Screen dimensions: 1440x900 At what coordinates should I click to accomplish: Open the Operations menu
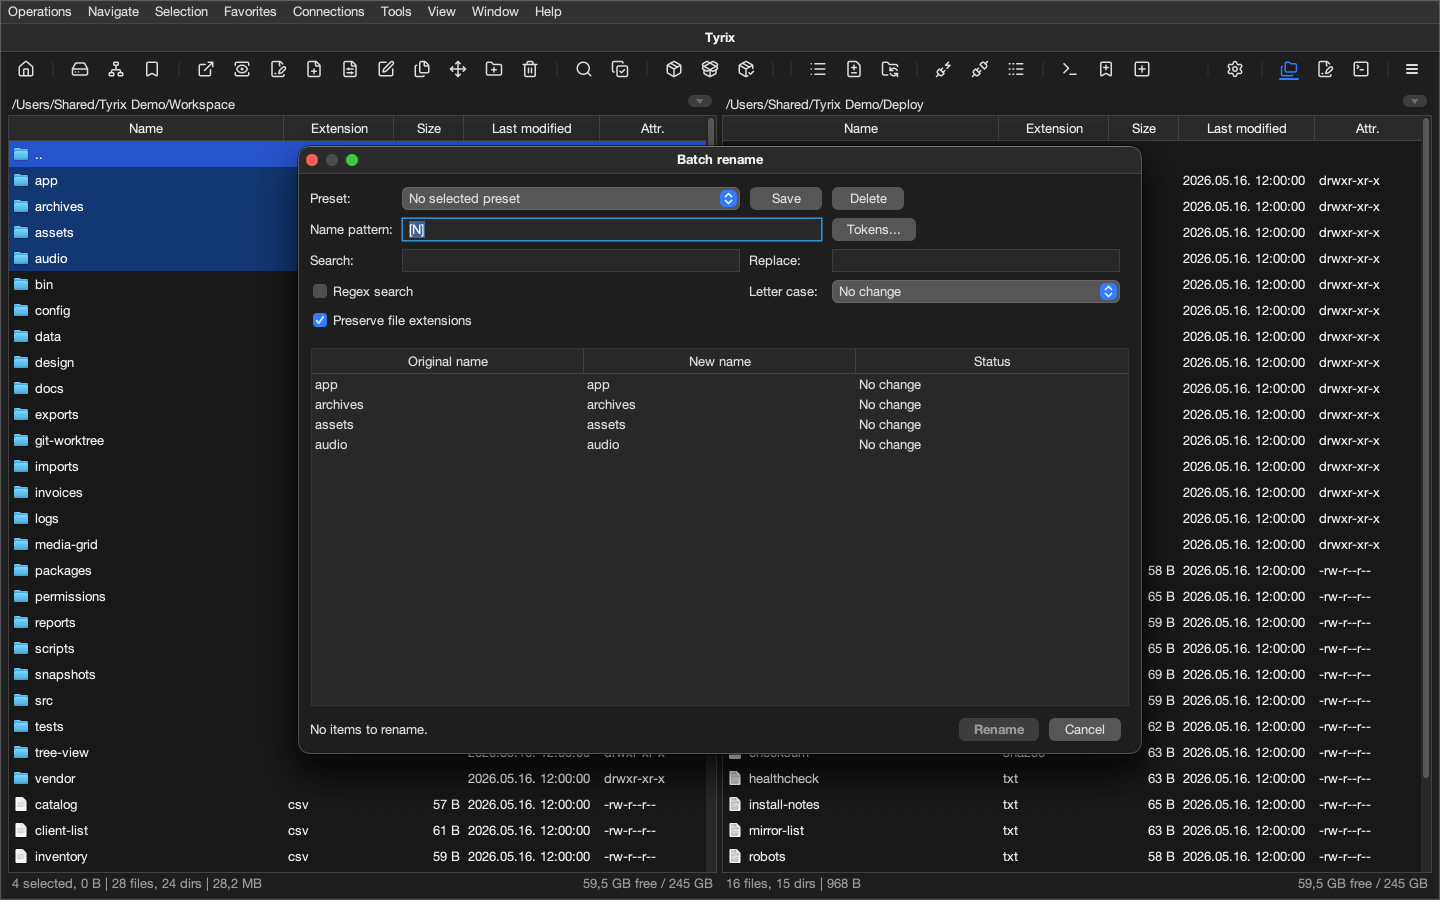pos(40,11)
